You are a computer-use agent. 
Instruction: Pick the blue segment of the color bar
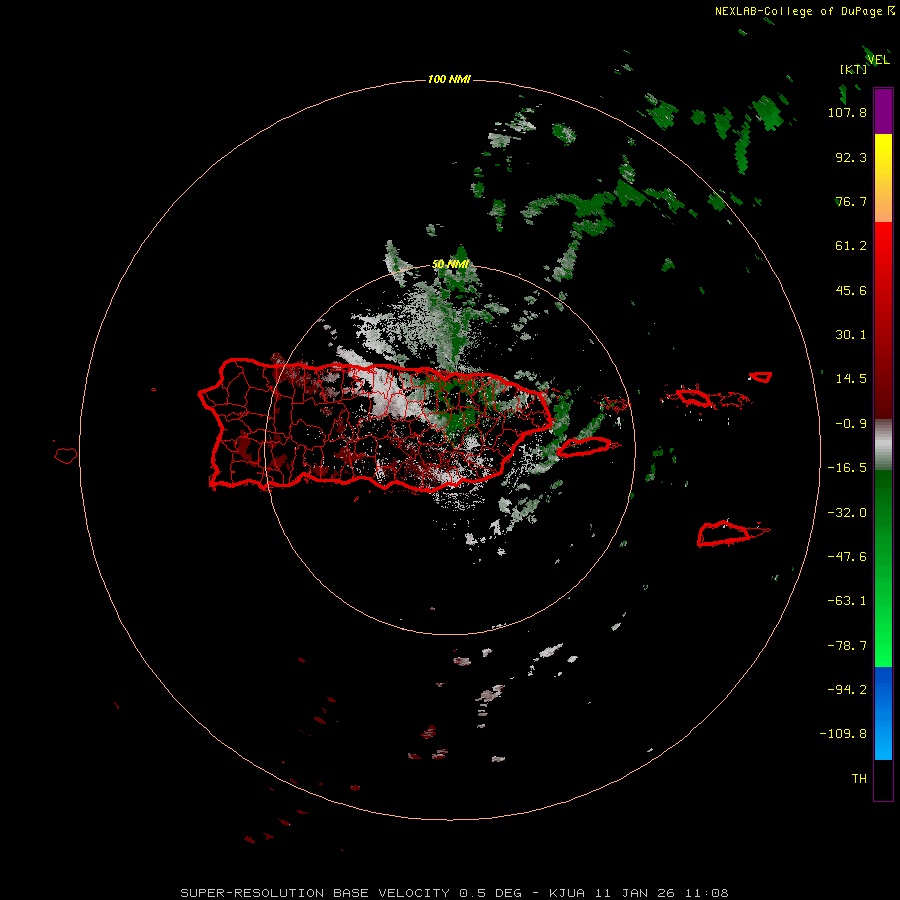pyautogui.click(x=883, y=713)
